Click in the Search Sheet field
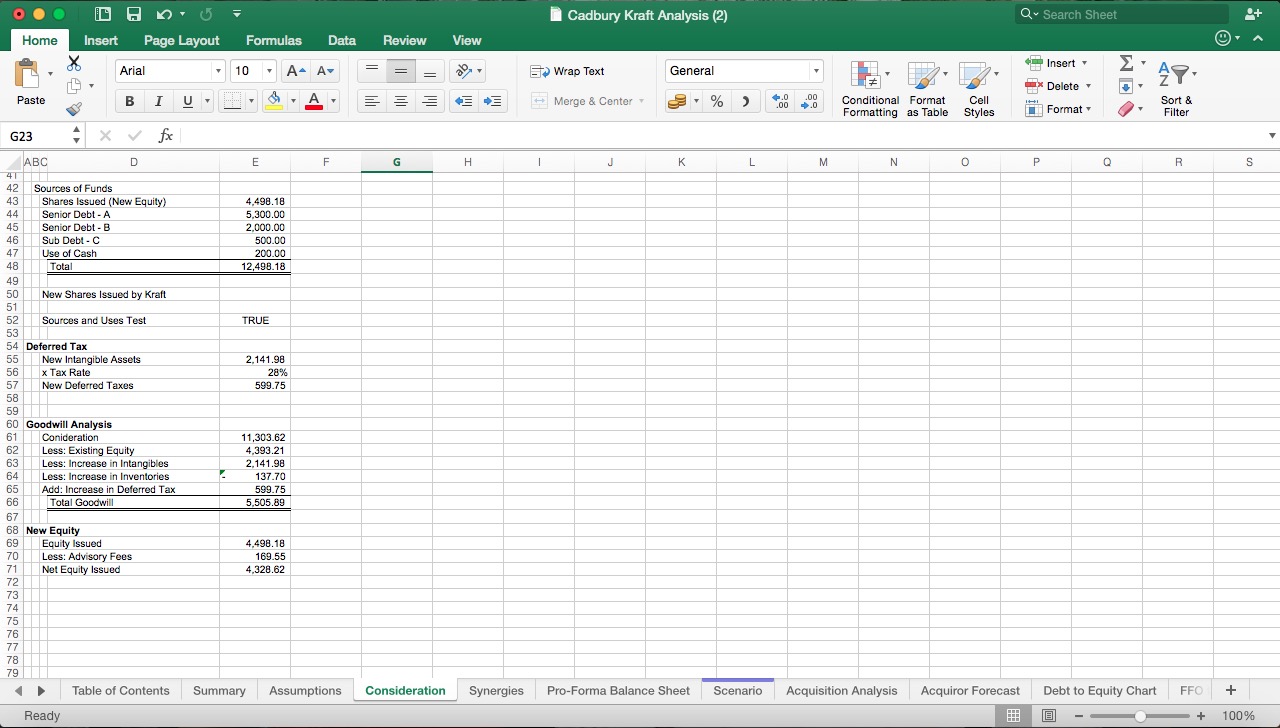 click(1121, 14)
